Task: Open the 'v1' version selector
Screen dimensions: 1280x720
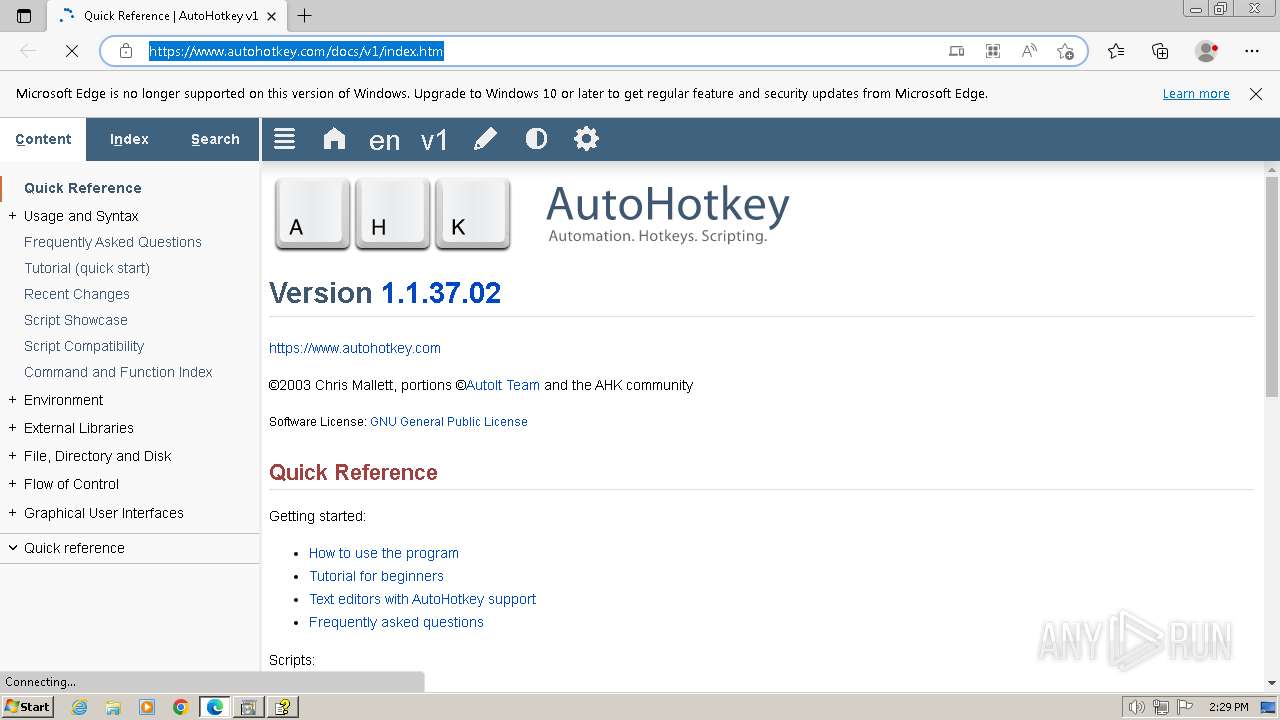Action: click(x=434, y=140)
